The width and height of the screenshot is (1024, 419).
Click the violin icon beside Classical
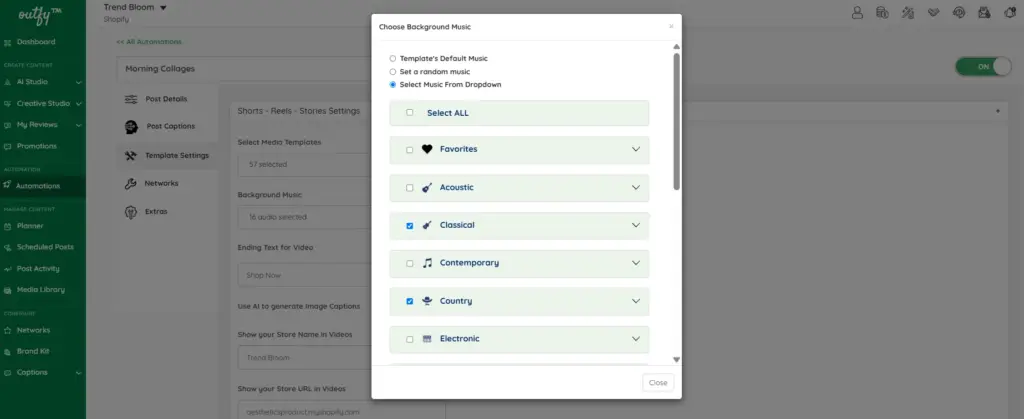427,225
